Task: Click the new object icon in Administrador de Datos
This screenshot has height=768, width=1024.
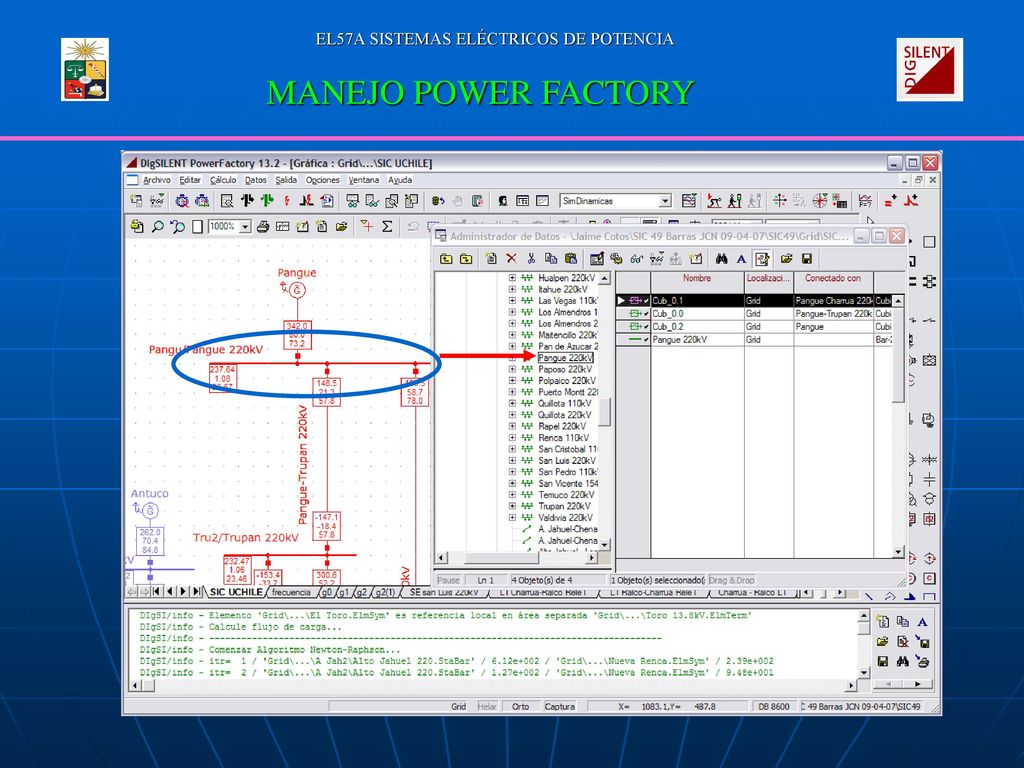Action: [491, 259]
